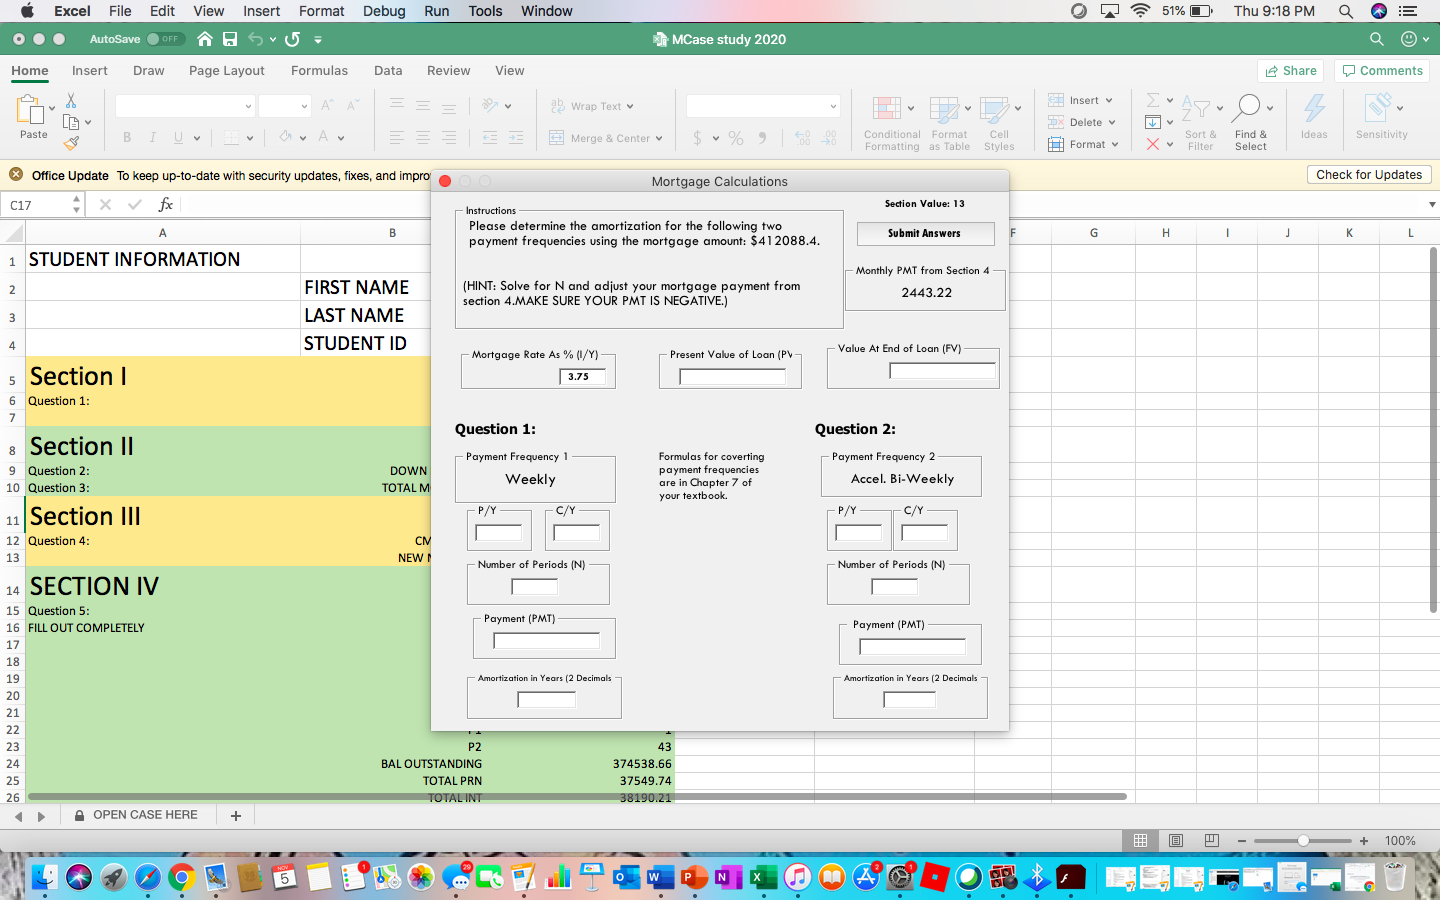The height and width of the screenshot is (900, 1440).
Task: Switch to Page Layout view in status bar
Action: pyautogui.click(x=1176, y=841)
